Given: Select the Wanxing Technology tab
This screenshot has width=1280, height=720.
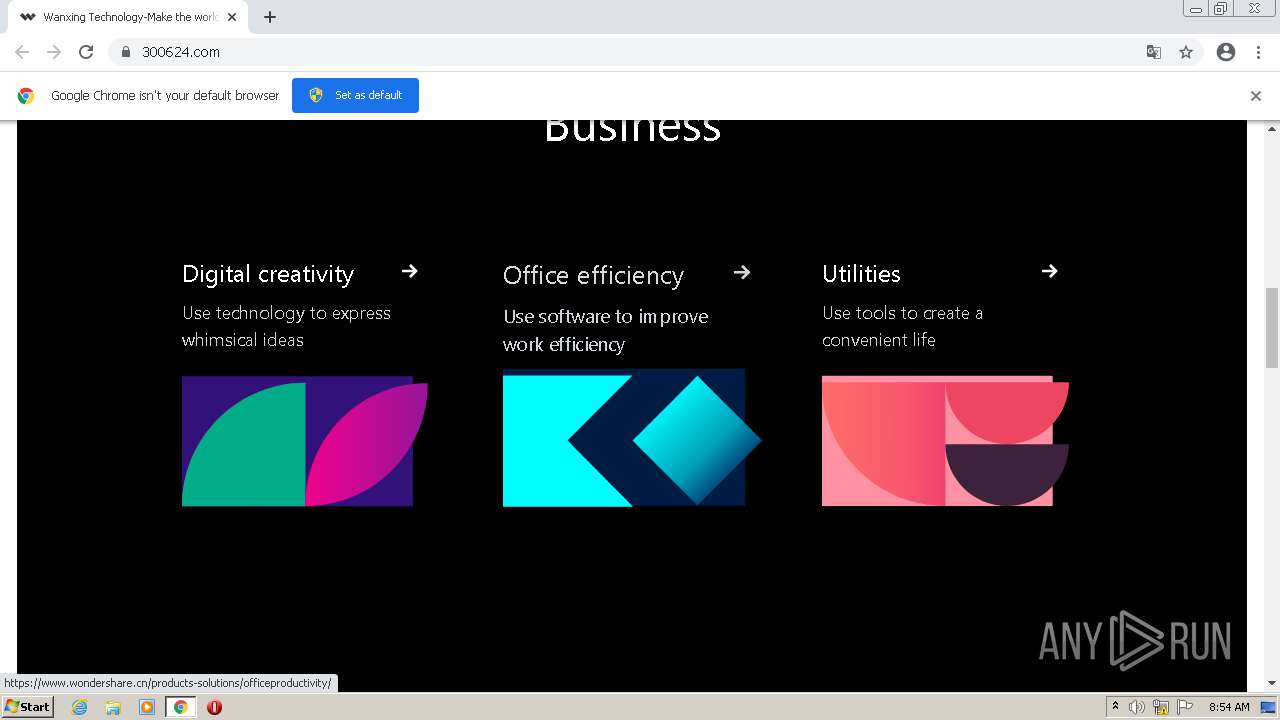Looking at the screenshot, I should [127, 17].
